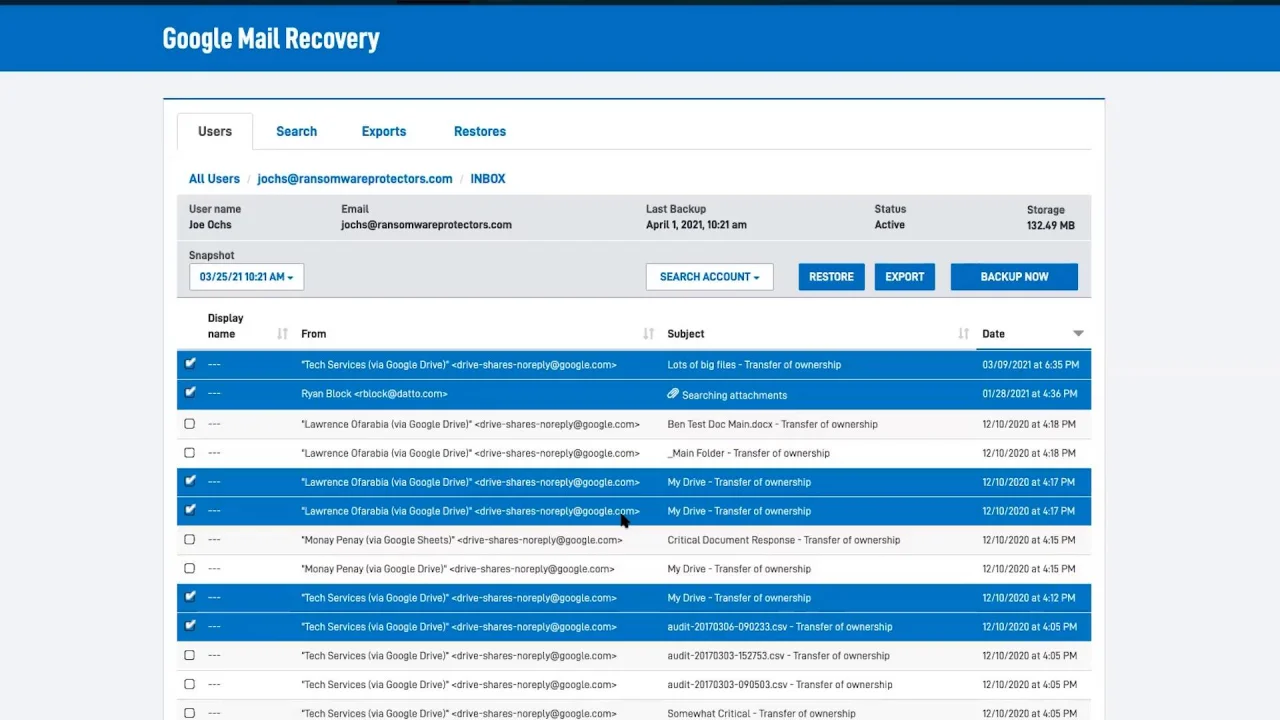Click attachment paperclip on Searching attachments email
The width and height of the screenshot is (1280, 720).
pos(673,394)
